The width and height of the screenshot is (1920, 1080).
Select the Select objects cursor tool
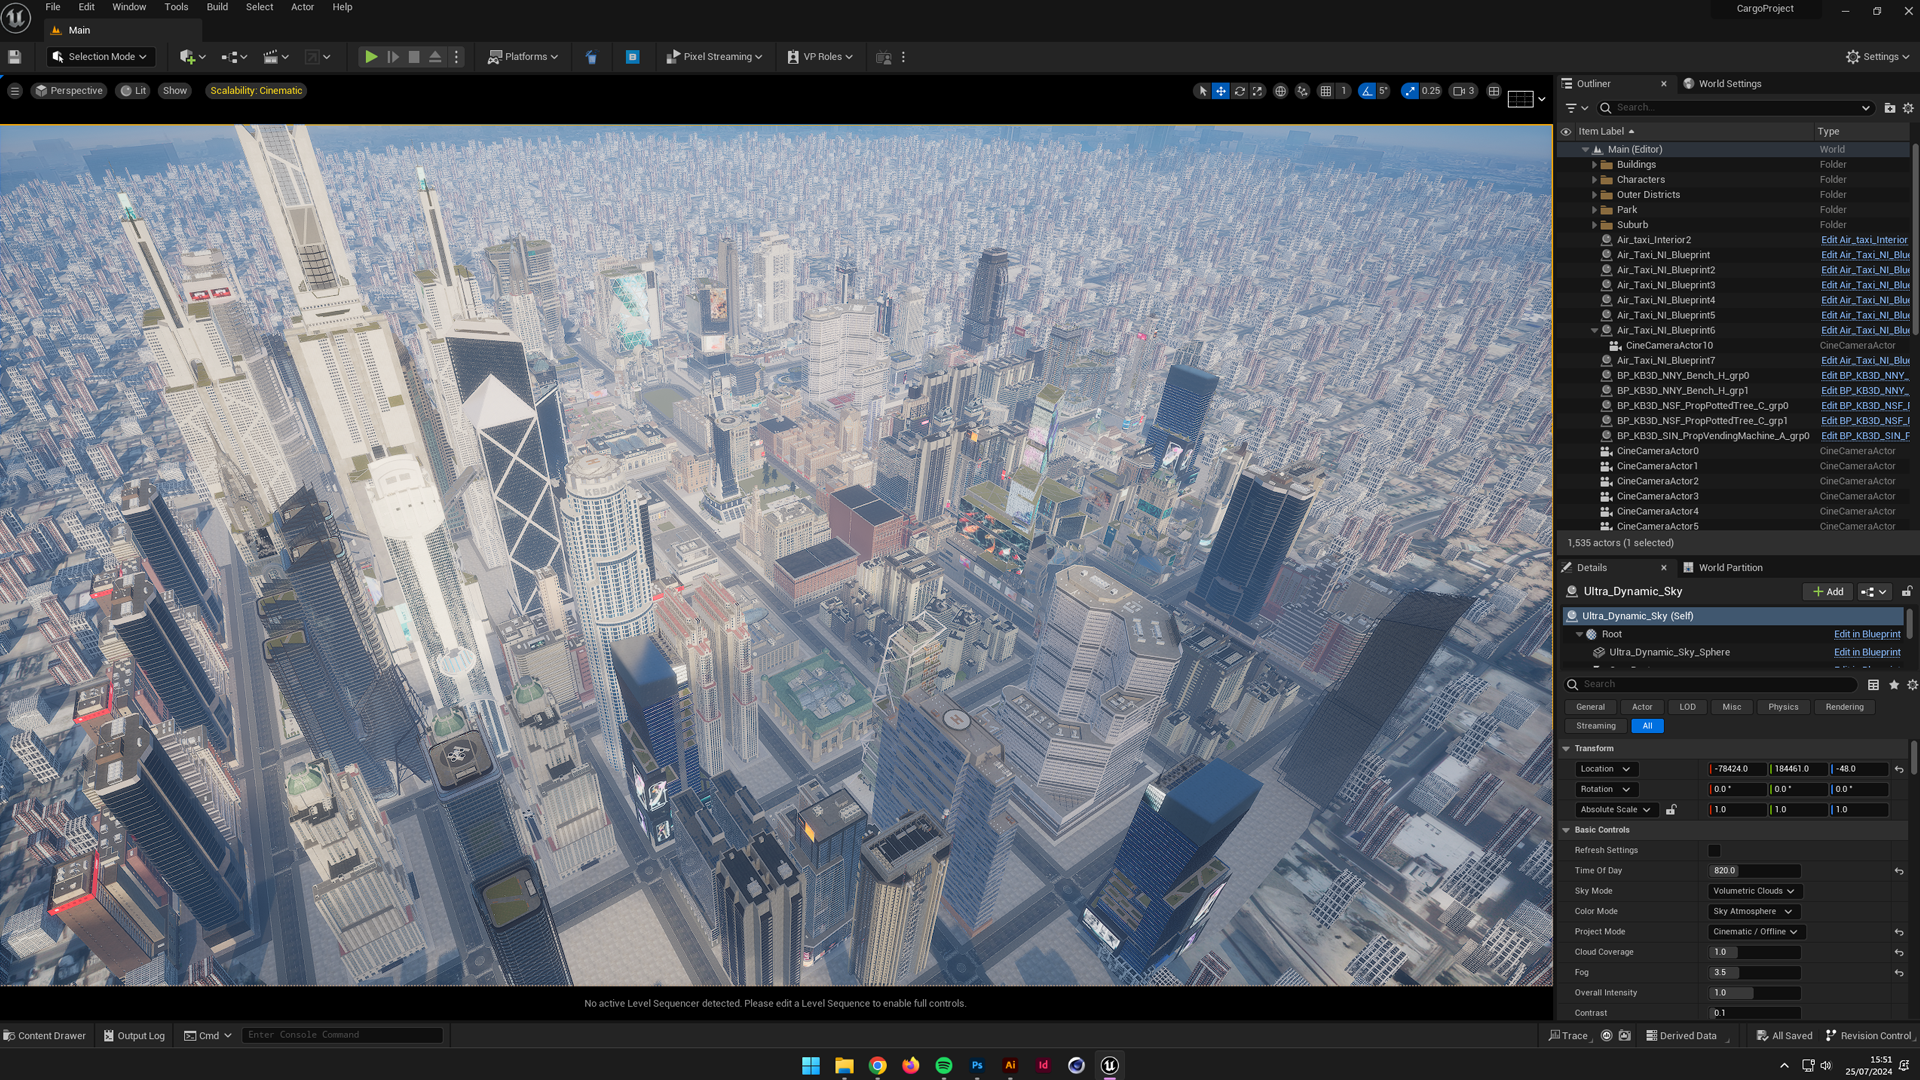tap(1202, 91)
